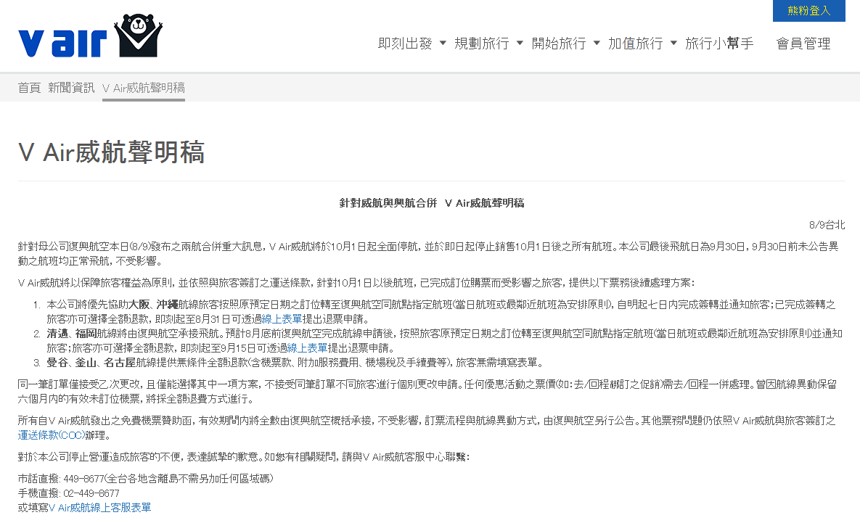Screen dimensions: 860x523
Task: Click the 市話直撥 449-8677 phone line
Action: (145, 479)
